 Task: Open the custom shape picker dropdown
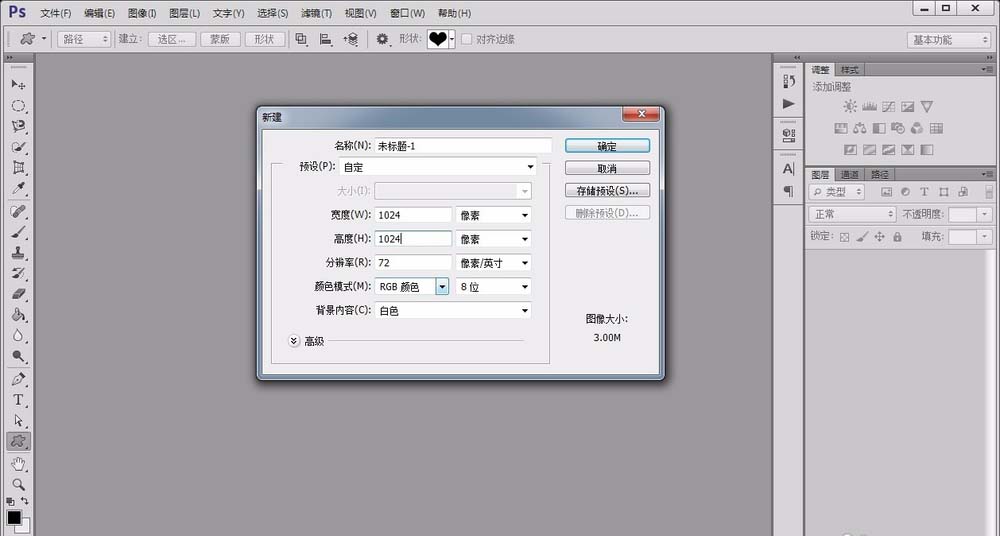click(452, 40)
